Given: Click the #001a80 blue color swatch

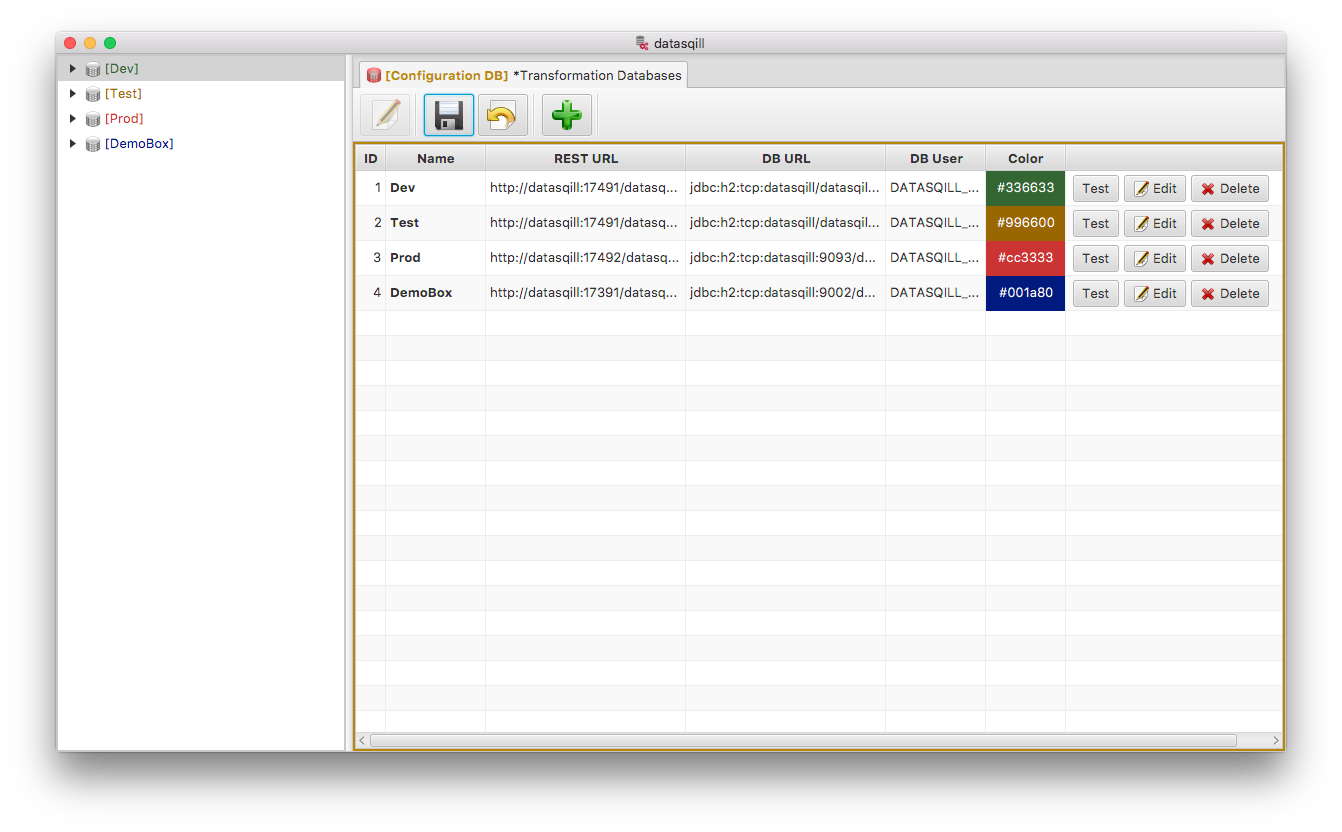Looking at the screenshot, I should (x=1025, y=293).
